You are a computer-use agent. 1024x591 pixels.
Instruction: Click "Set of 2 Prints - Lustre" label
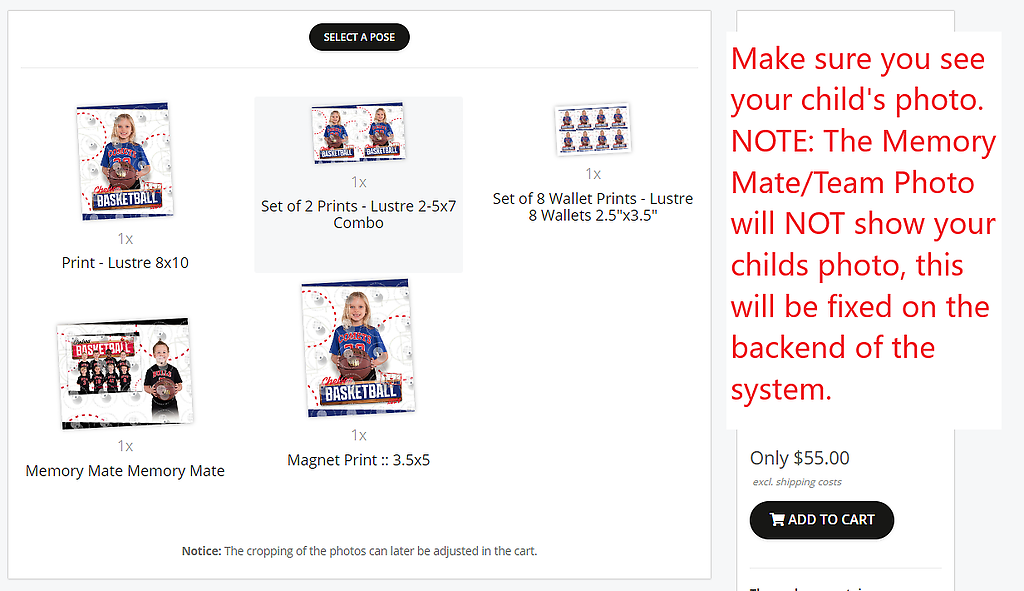click(x=358, y=206)
